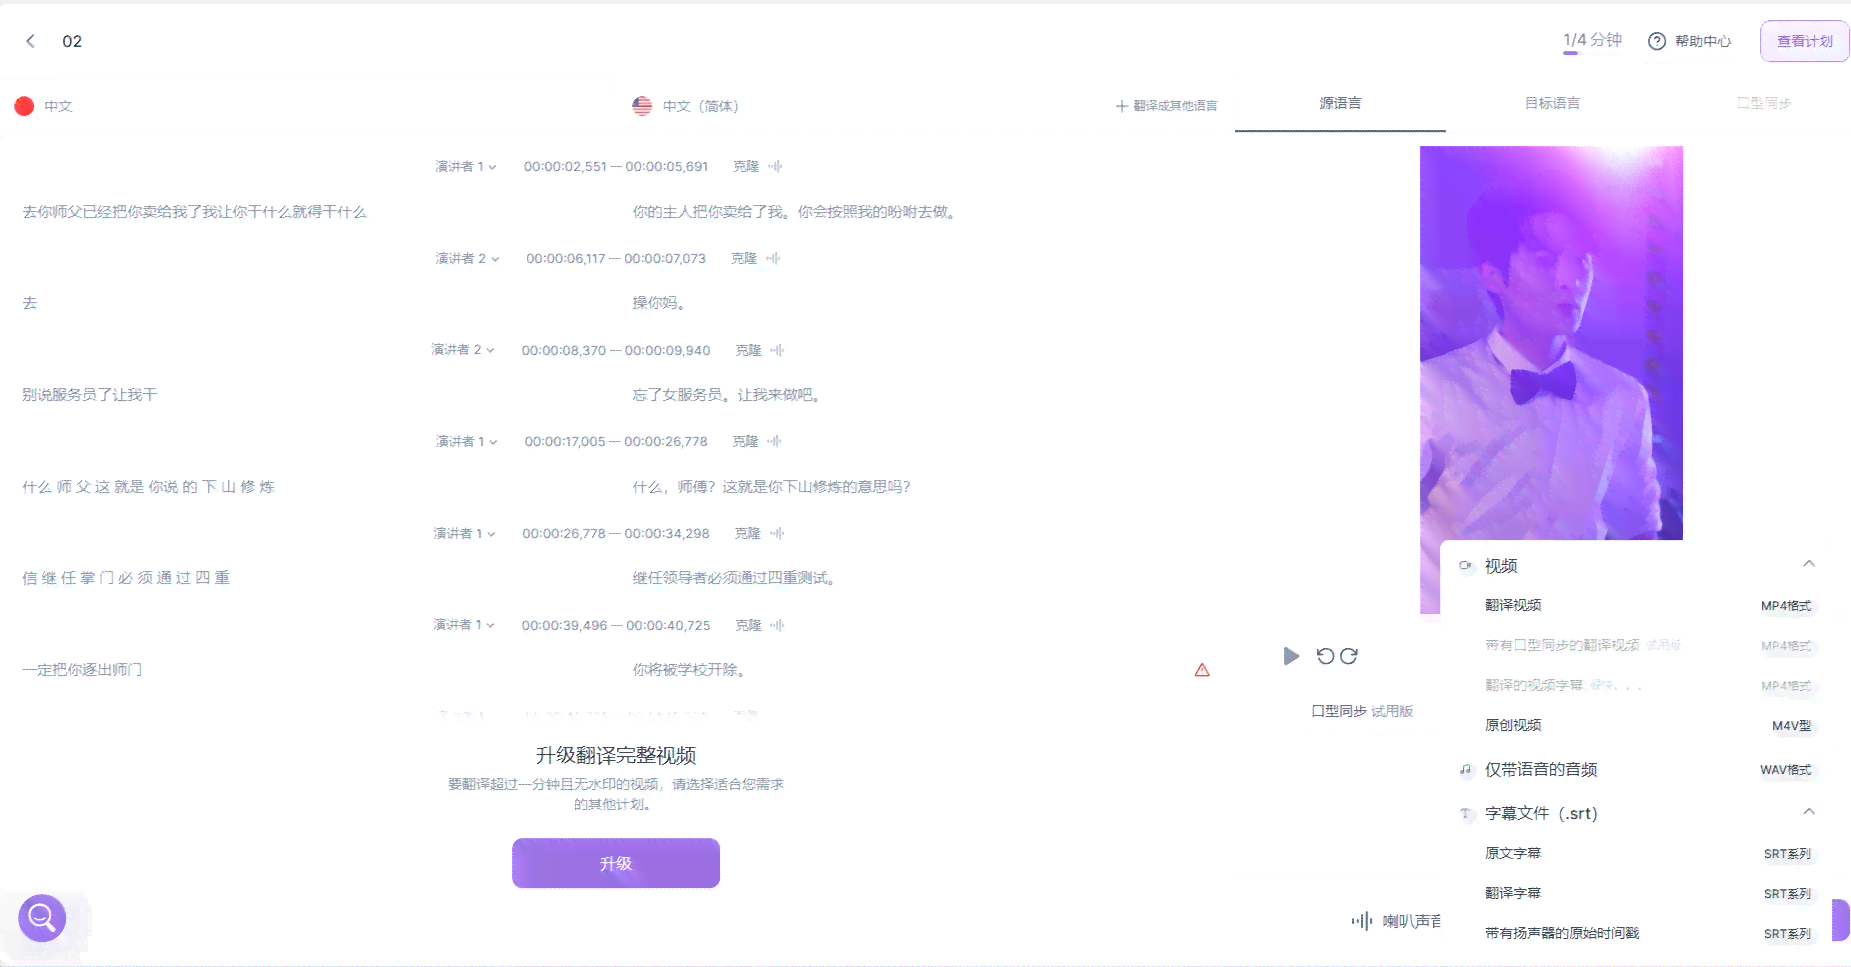Play waveform audio for segment 00:00:02,551
The image size is (1851, 967).
775,167
